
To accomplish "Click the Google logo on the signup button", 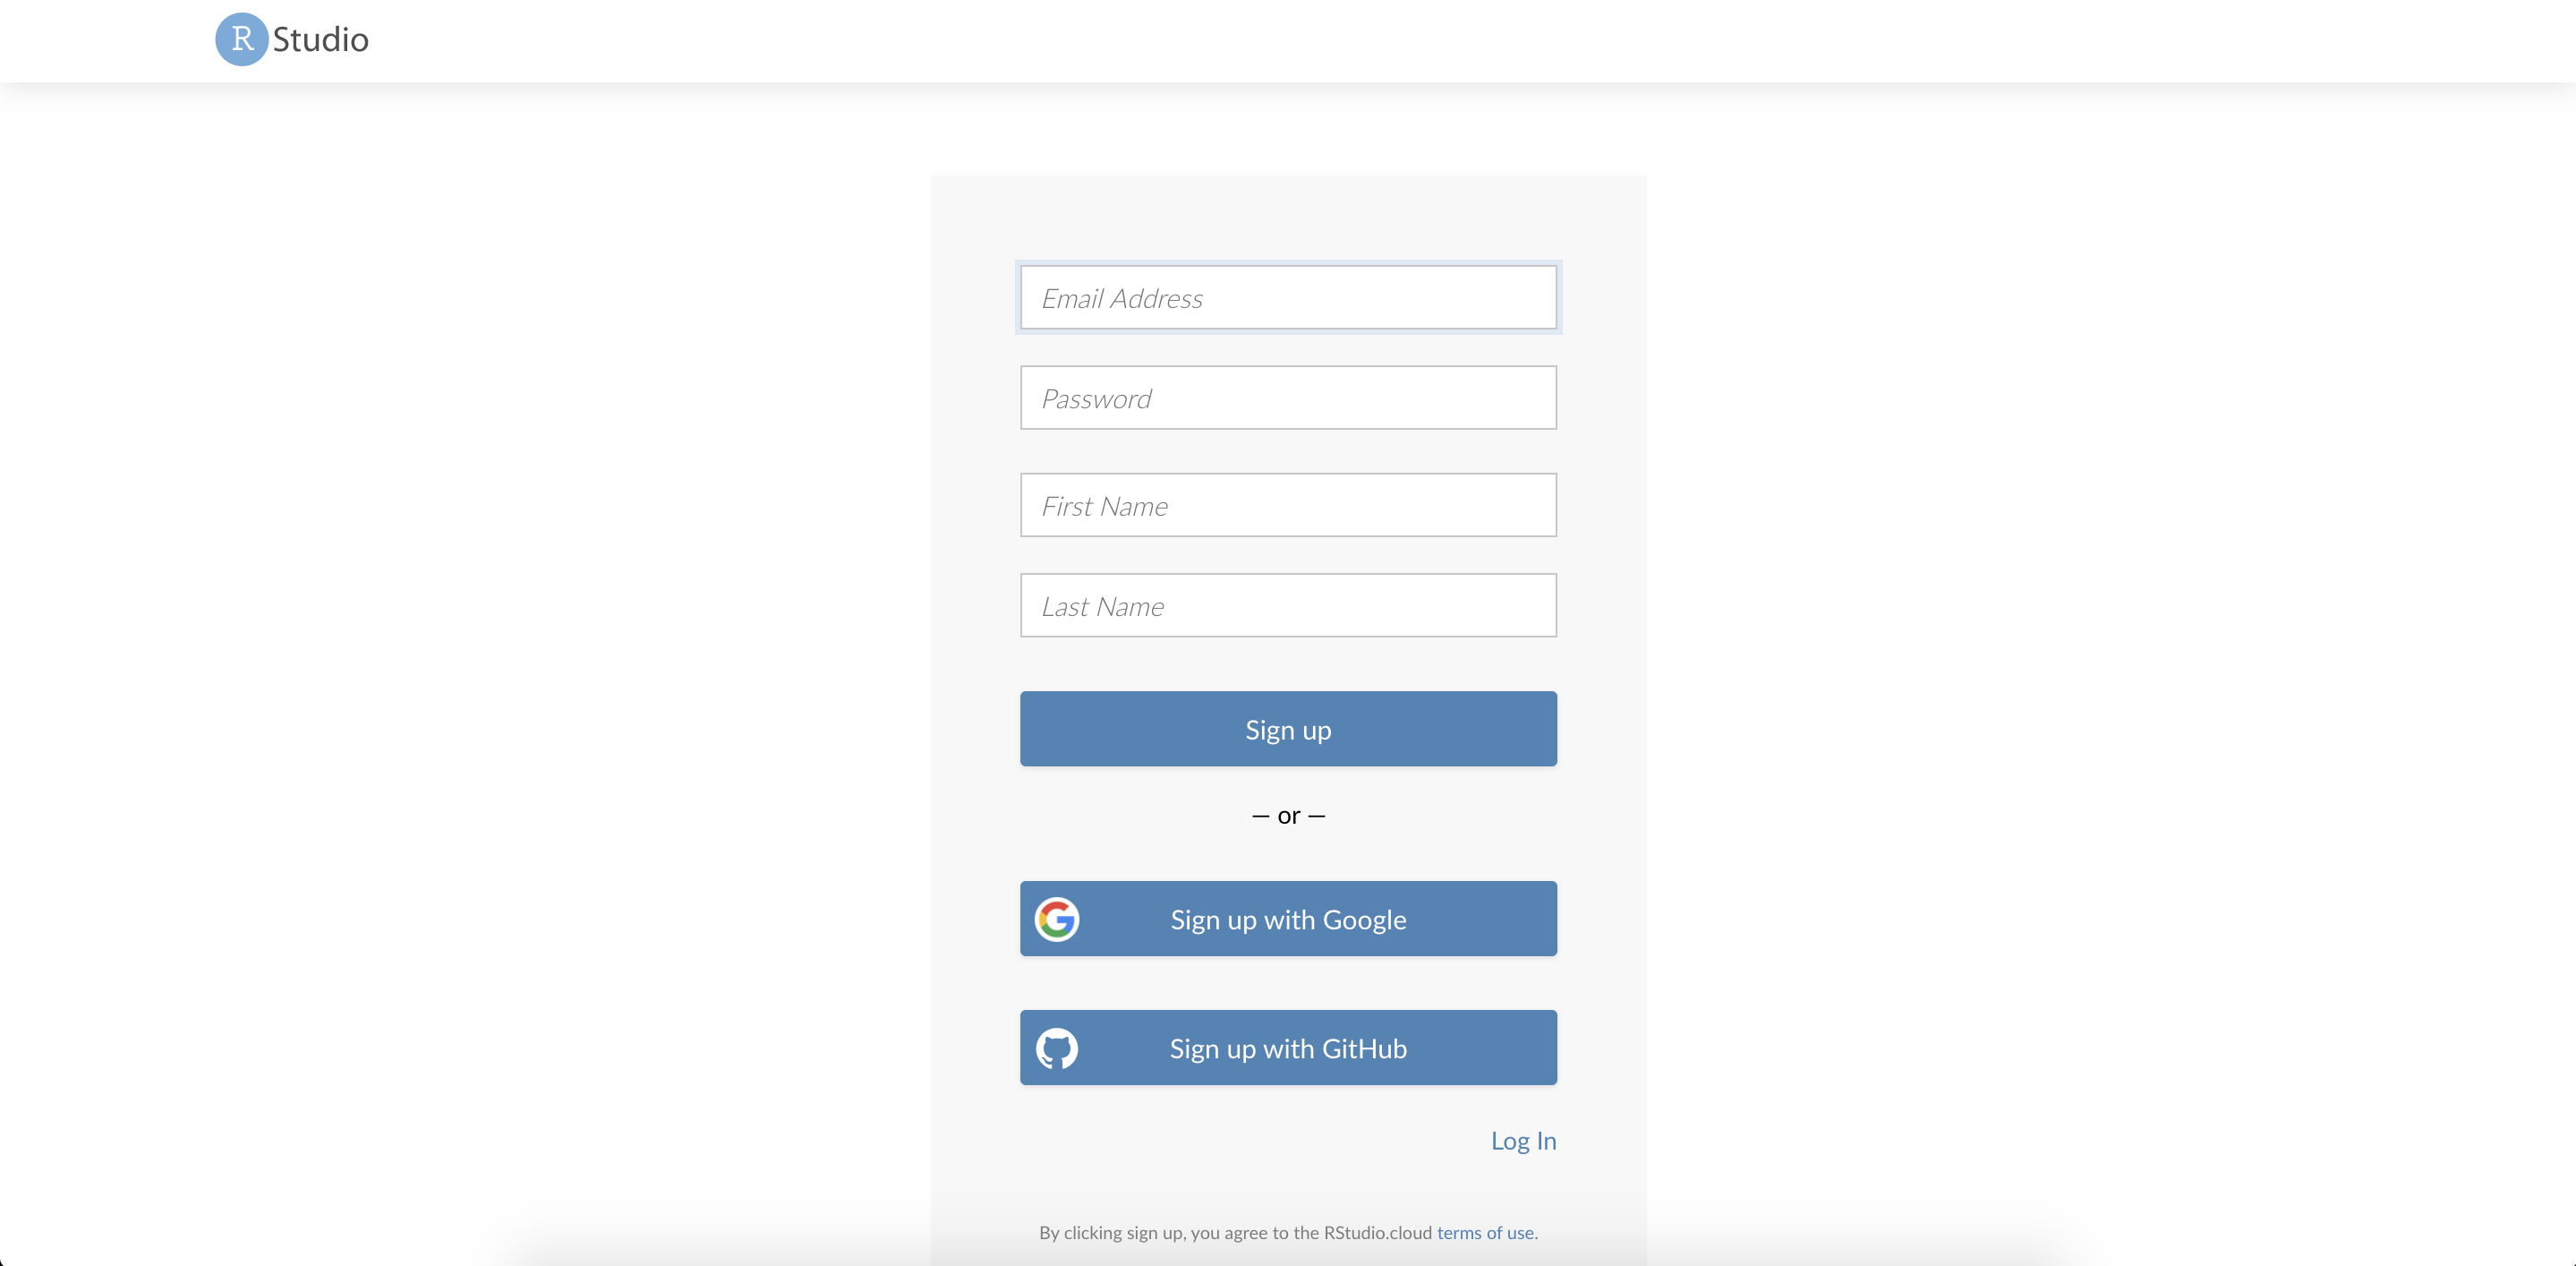I will coord(1057,919).
